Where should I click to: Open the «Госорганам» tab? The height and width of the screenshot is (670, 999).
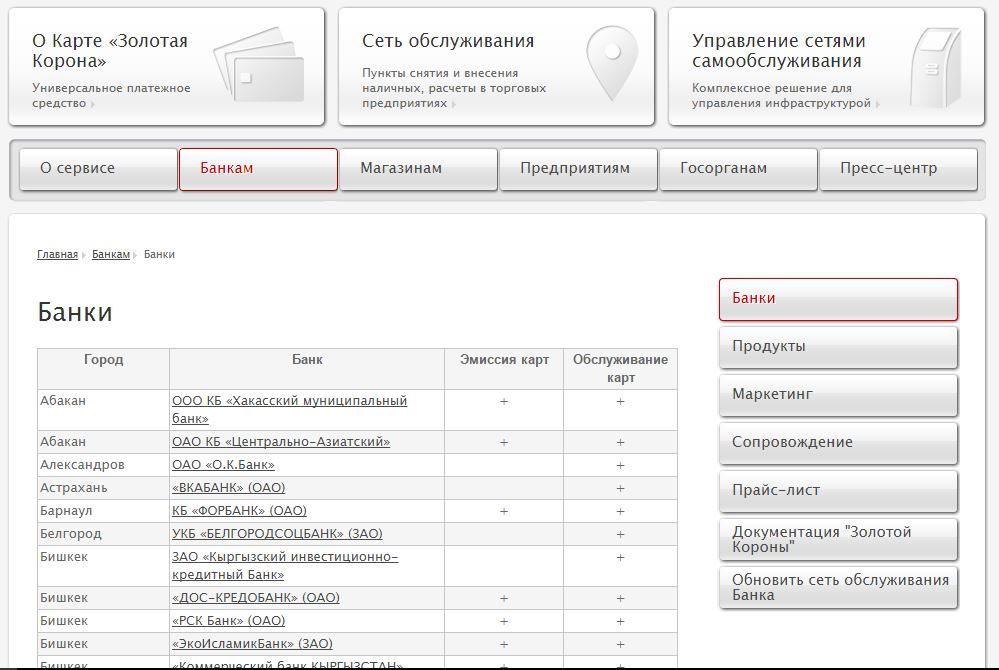pos(738,169)
